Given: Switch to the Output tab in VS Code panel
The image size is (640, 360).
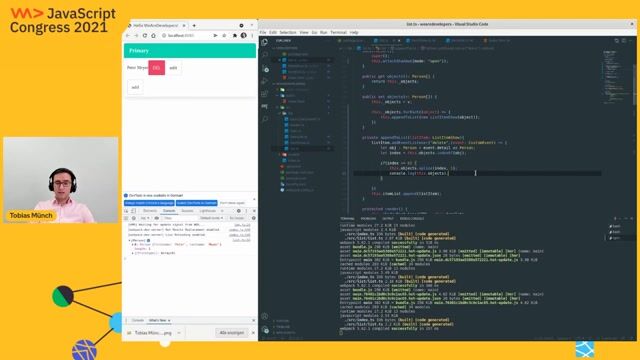Looking at the screenshot, I should point(388,219).
